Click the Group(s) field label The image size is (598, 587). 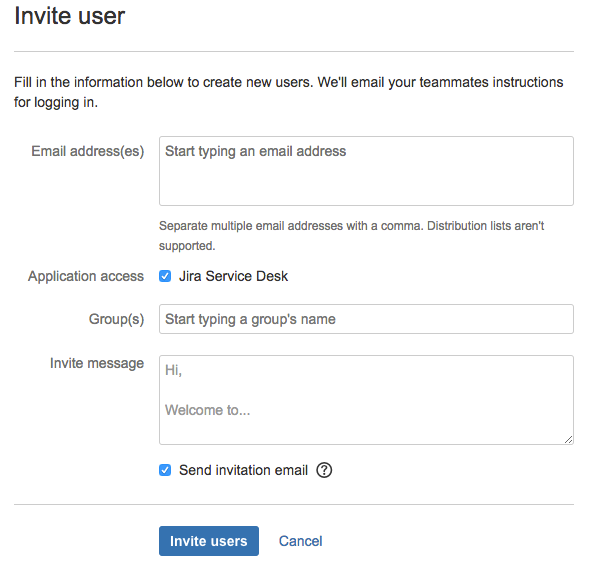116,319
